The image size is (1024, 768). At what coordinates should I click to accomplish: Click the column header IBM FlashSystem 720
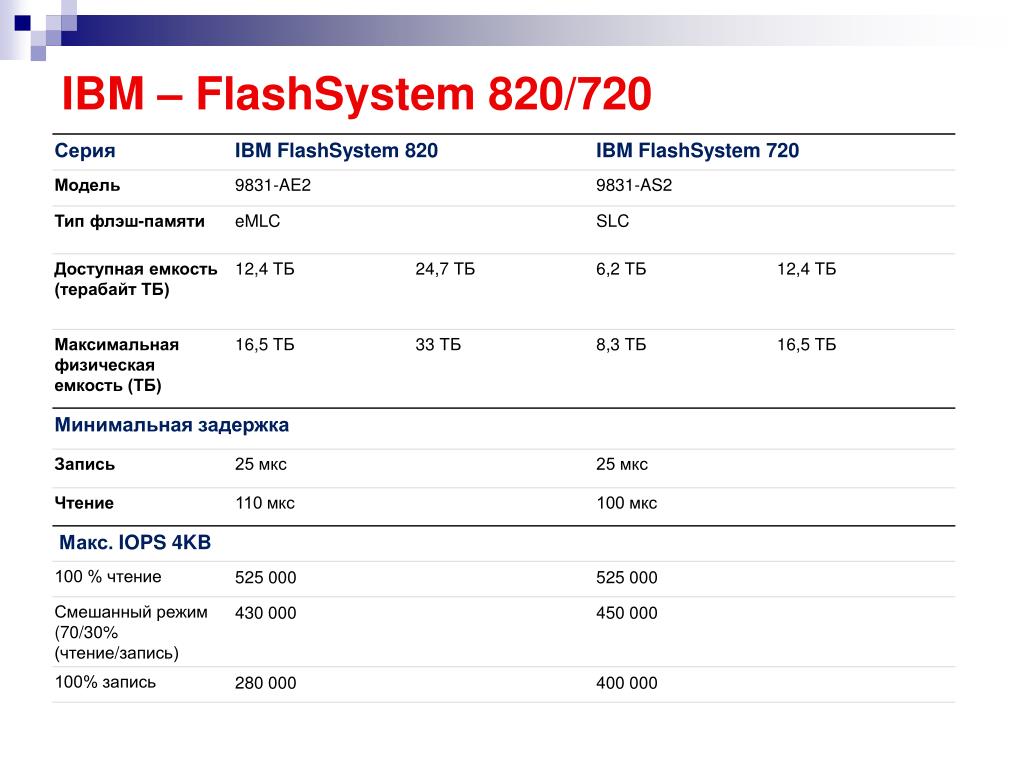[697, 151]
